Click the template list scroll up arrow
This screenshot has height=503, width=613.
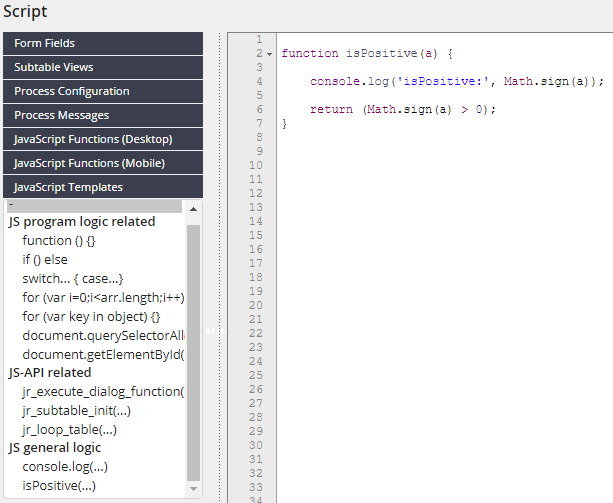point(193,209)
